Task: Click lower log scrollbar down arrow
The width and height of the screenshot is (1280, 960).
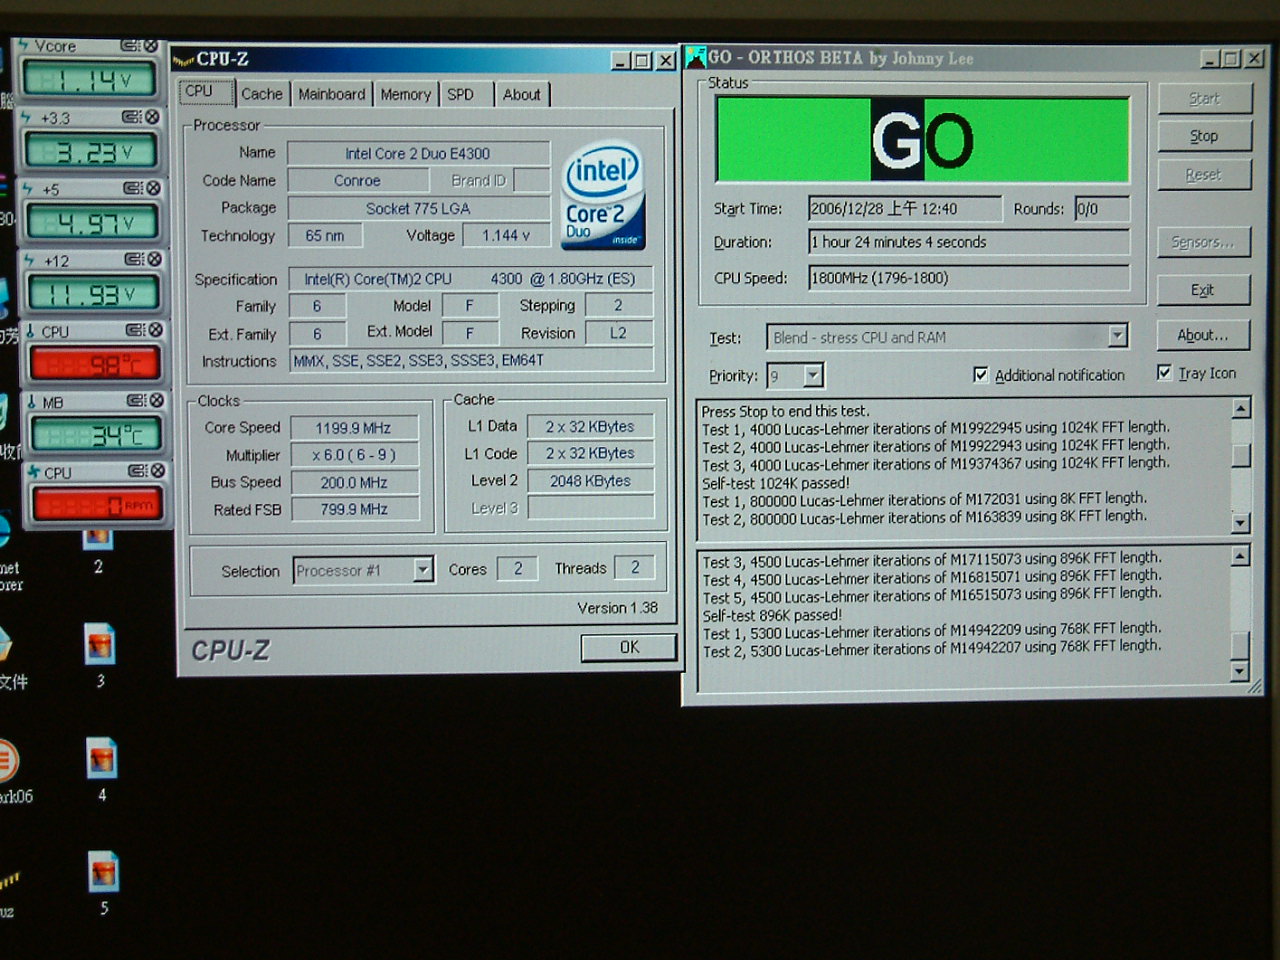Action: tap(1240, 672)
